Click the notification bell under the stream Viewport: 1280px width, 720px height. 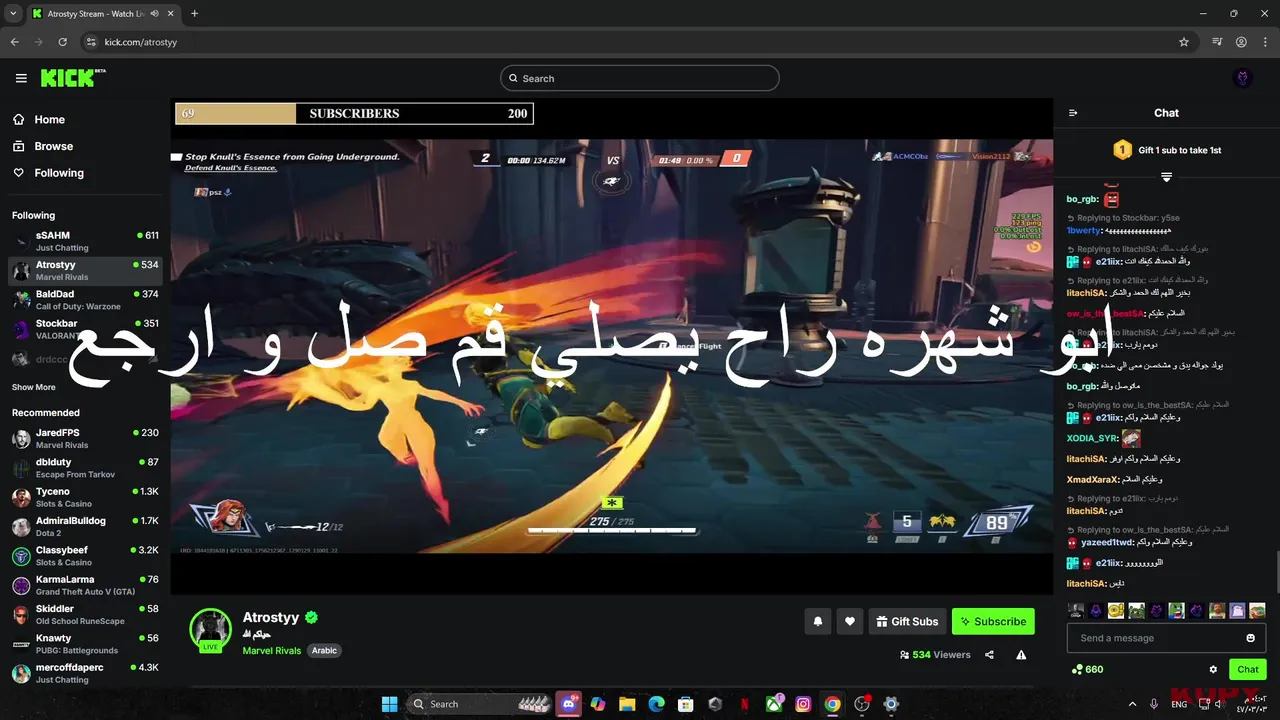817,621
